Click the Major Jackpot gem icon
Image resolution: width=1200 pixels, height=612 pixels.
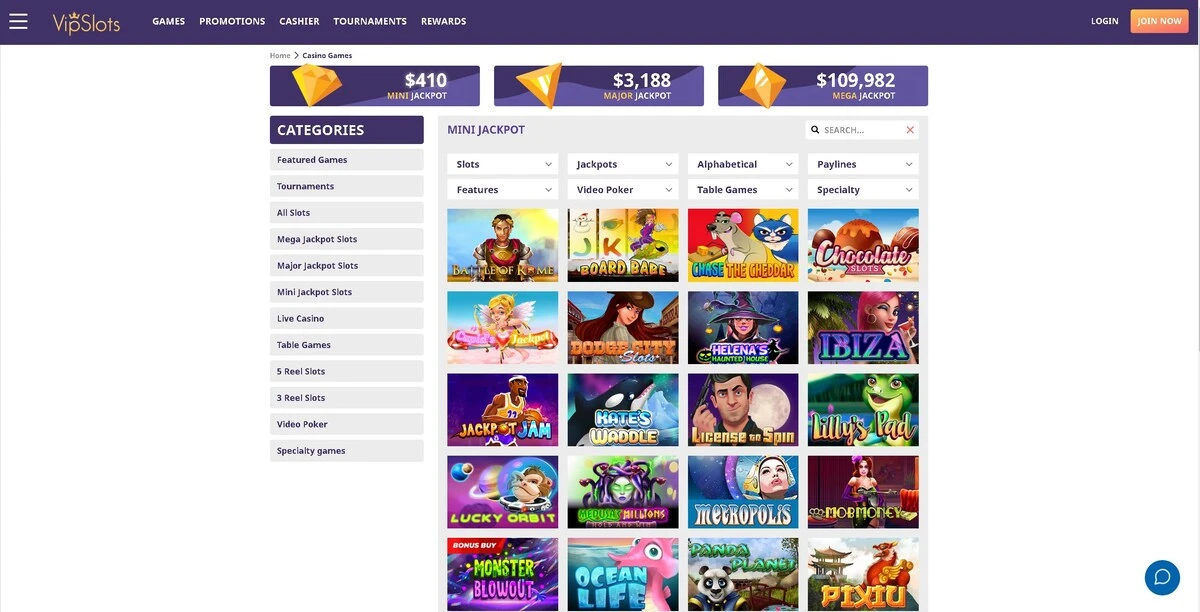coord(538,85)
